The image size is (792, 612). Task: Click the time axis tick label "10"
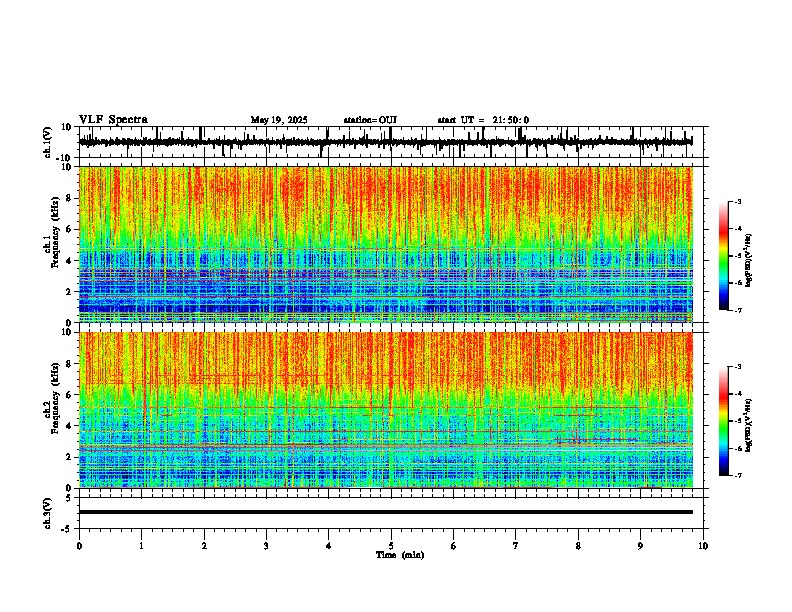(x=703, y=546)
